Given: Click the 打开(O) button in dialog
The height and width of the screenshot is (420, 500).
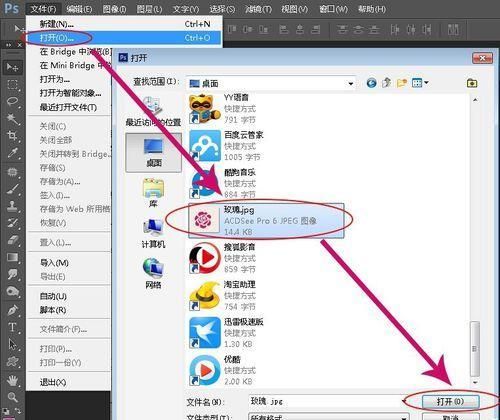Looking at the screenshot, I should (450, 402).
